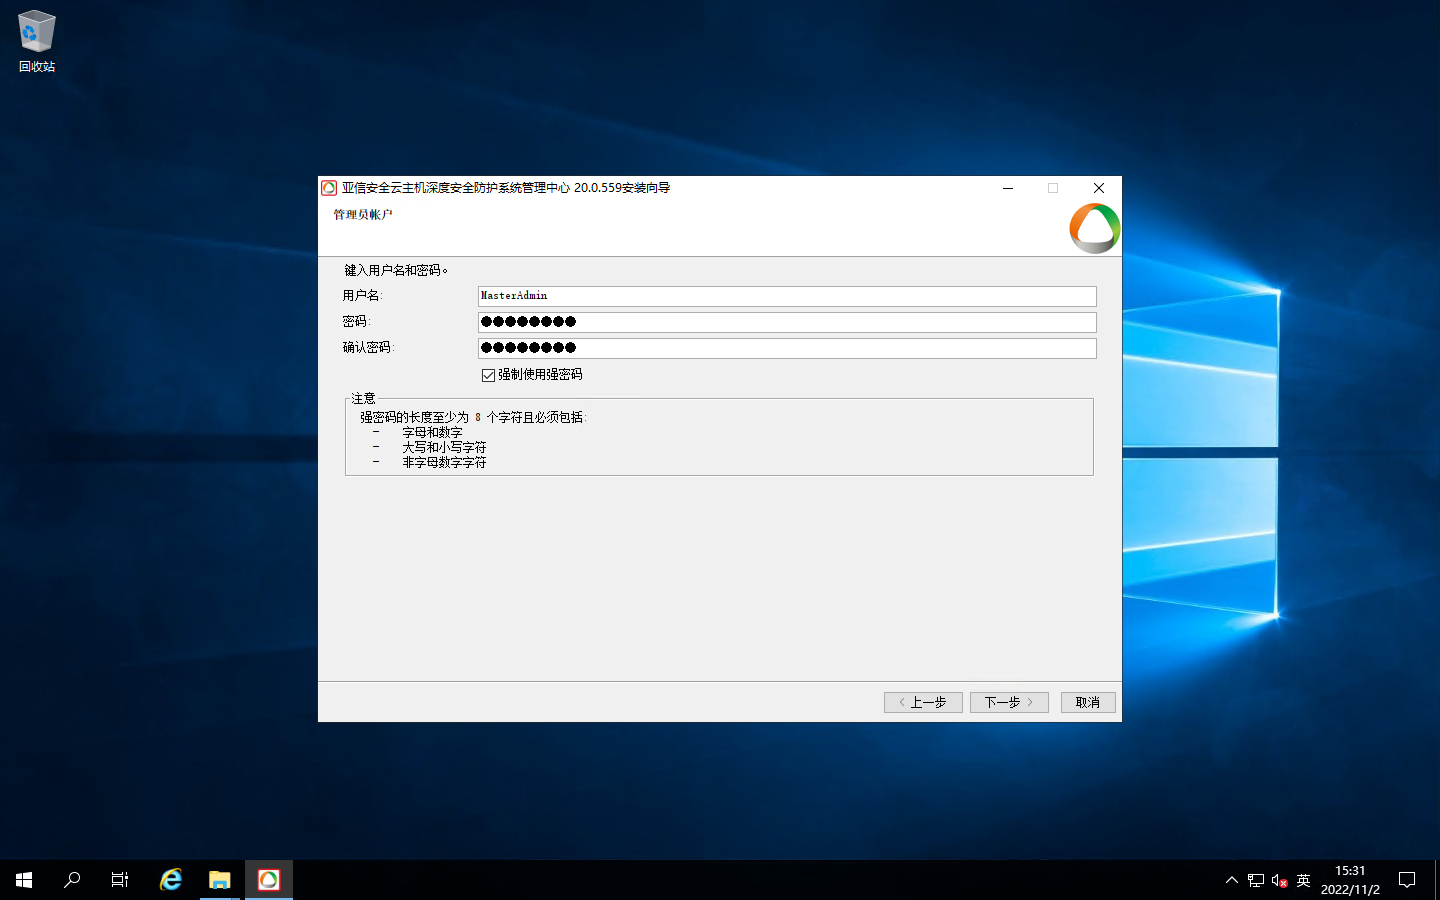Open the Recycle Bin desktop icon
This screenshot has width=1440, height=900.
coord(36,41)
